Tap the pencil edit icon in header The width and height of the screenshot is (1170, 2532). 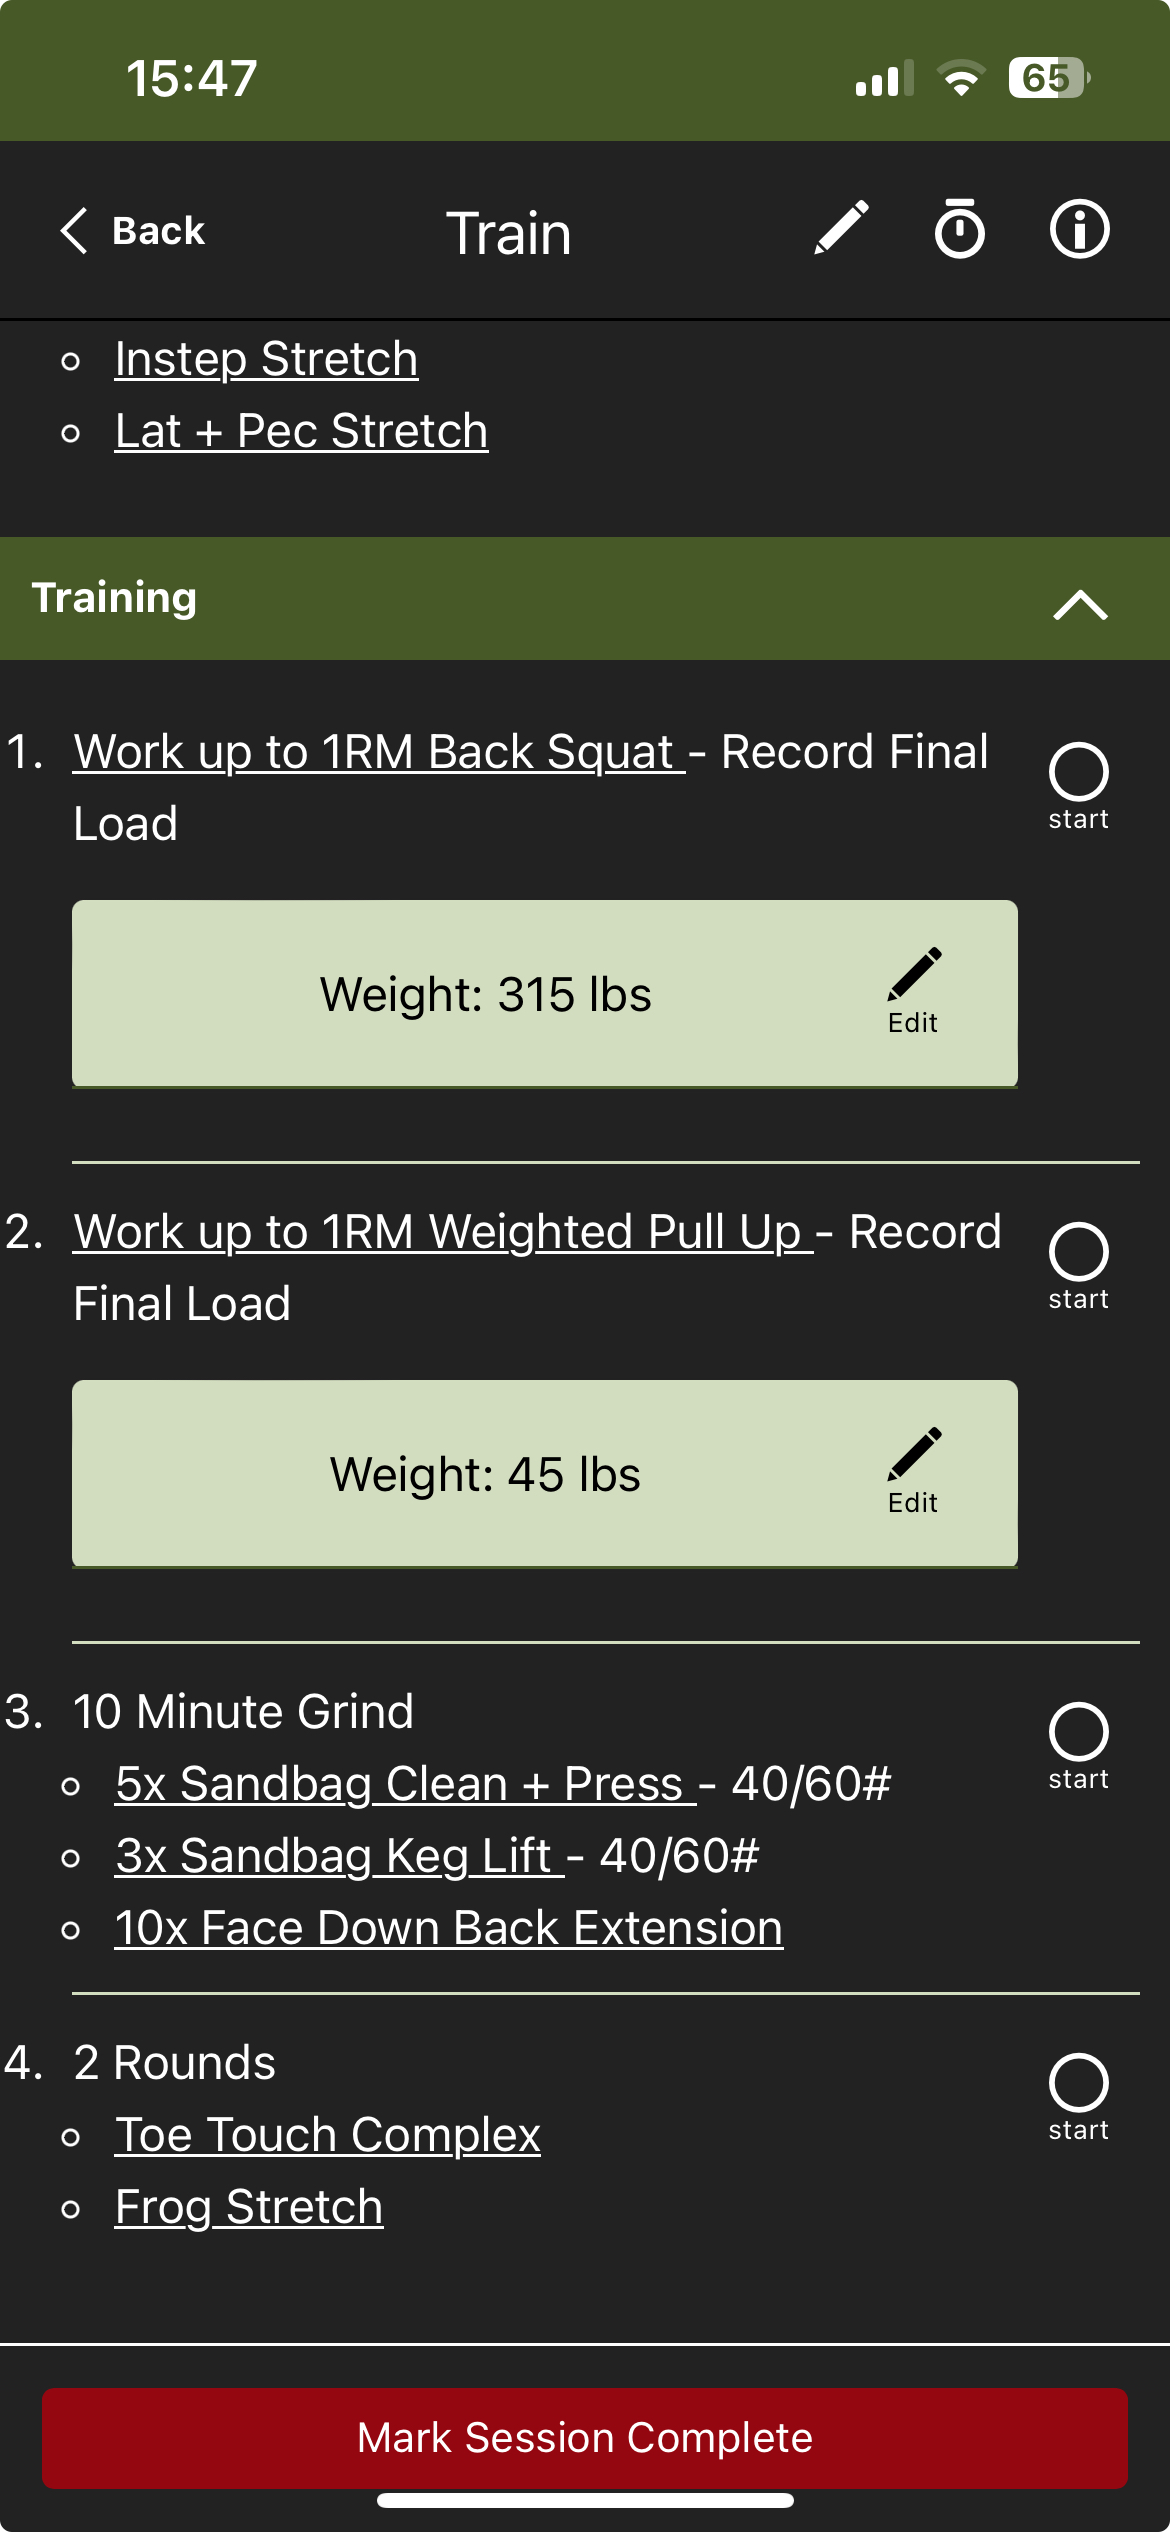coord(841,229)
